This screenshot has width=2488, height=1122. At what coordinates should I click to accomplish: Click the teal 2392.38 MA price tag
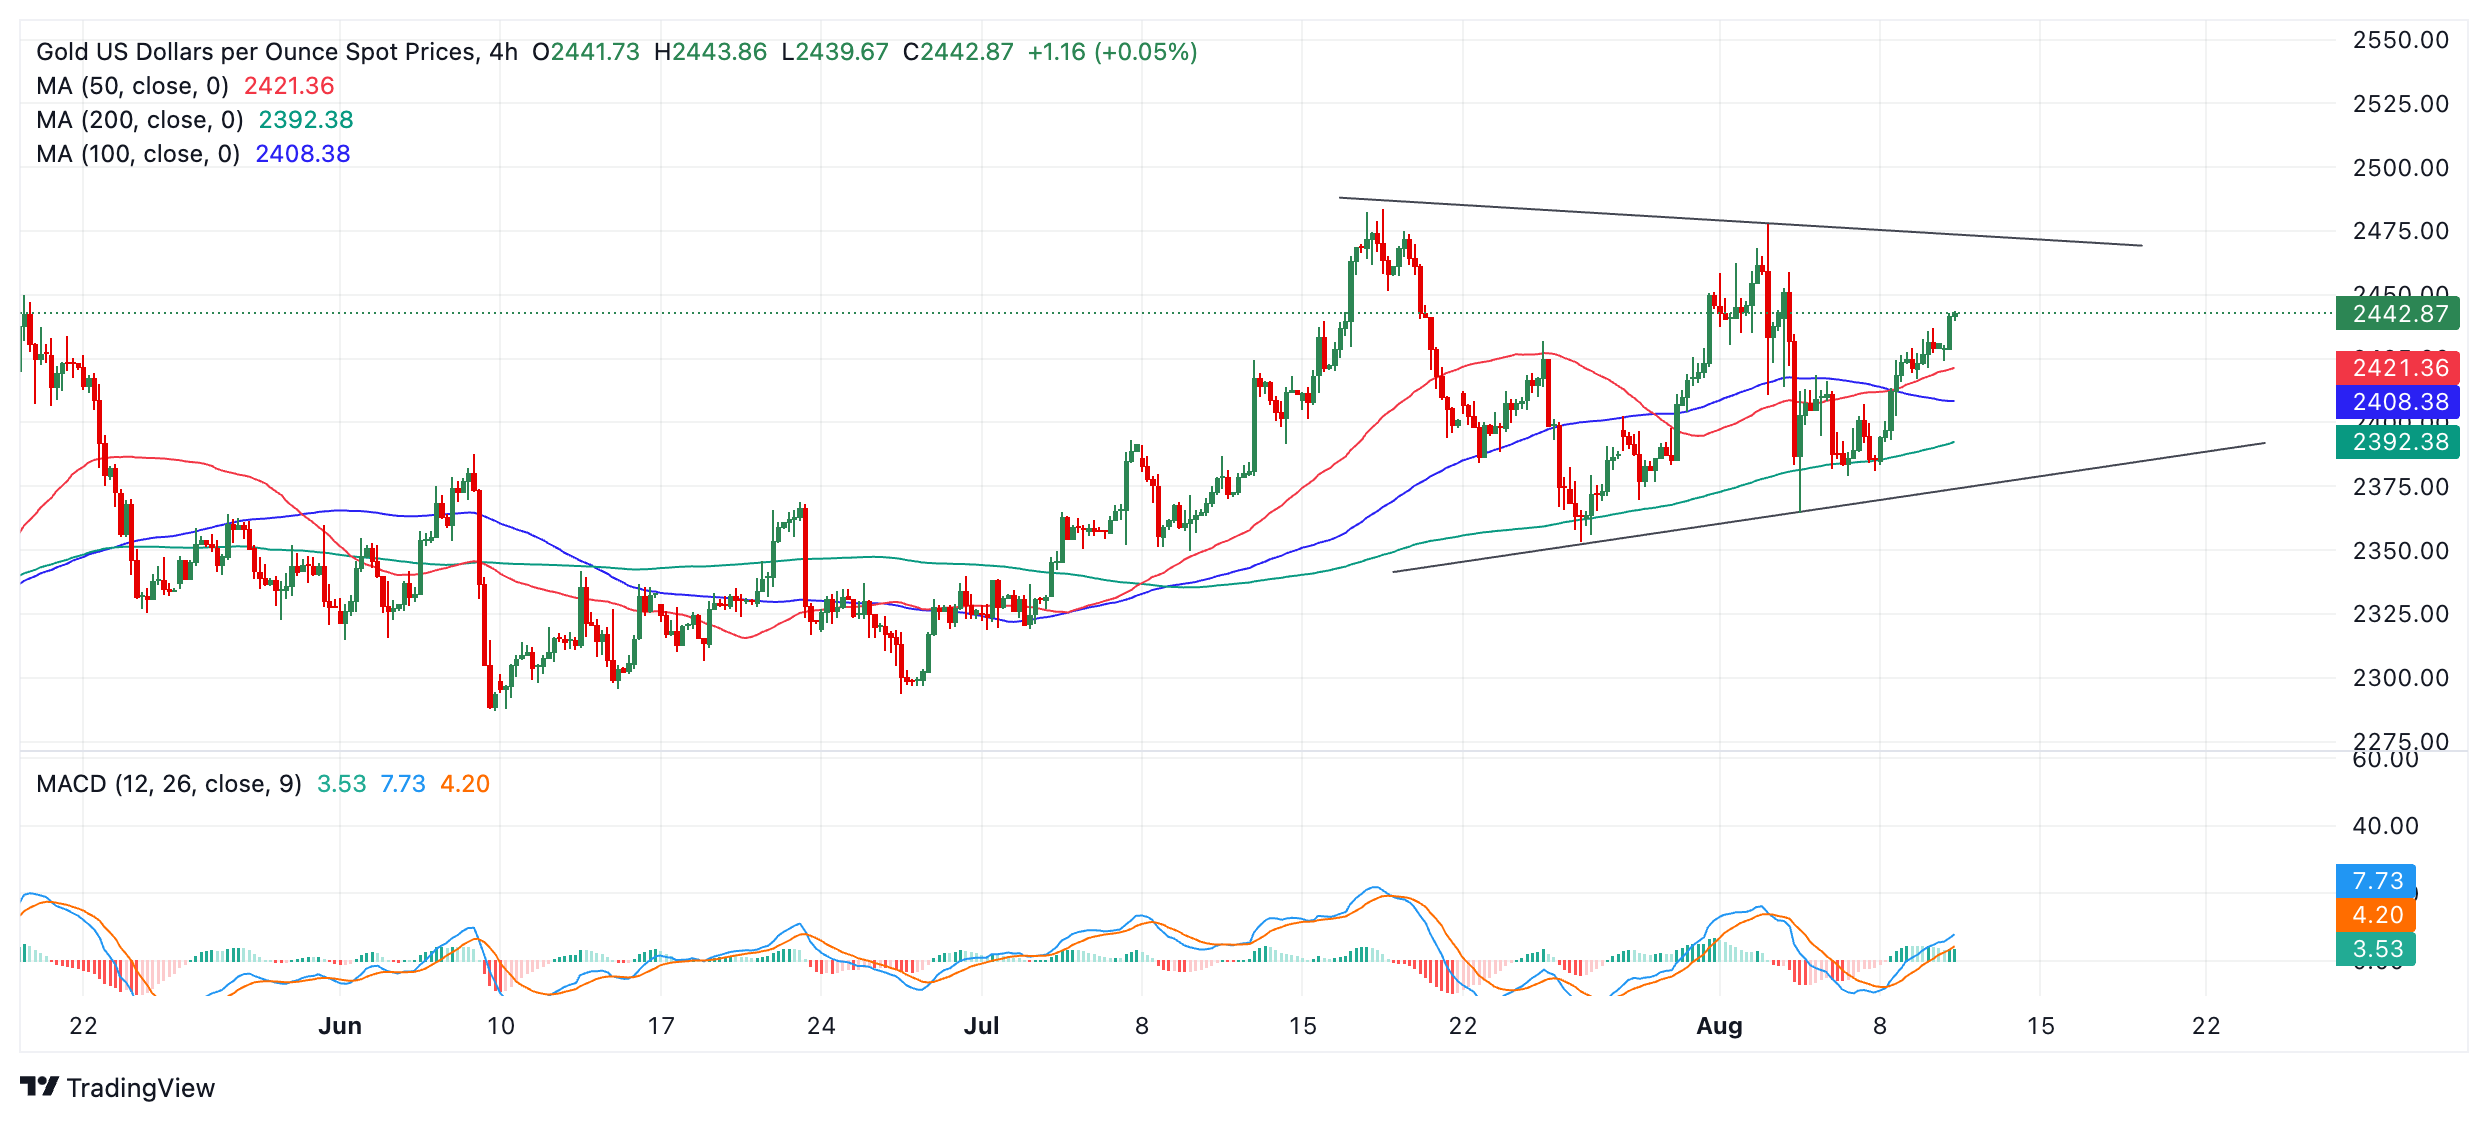click(2397, 442)
